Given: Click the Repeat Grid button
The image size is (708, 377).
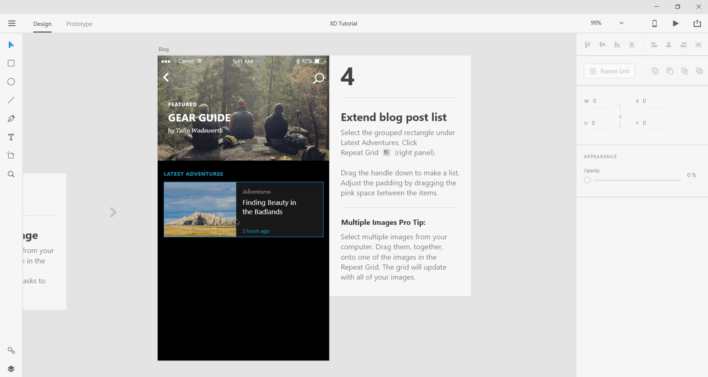Looking at the screenshot, I should tap(609, 71).
